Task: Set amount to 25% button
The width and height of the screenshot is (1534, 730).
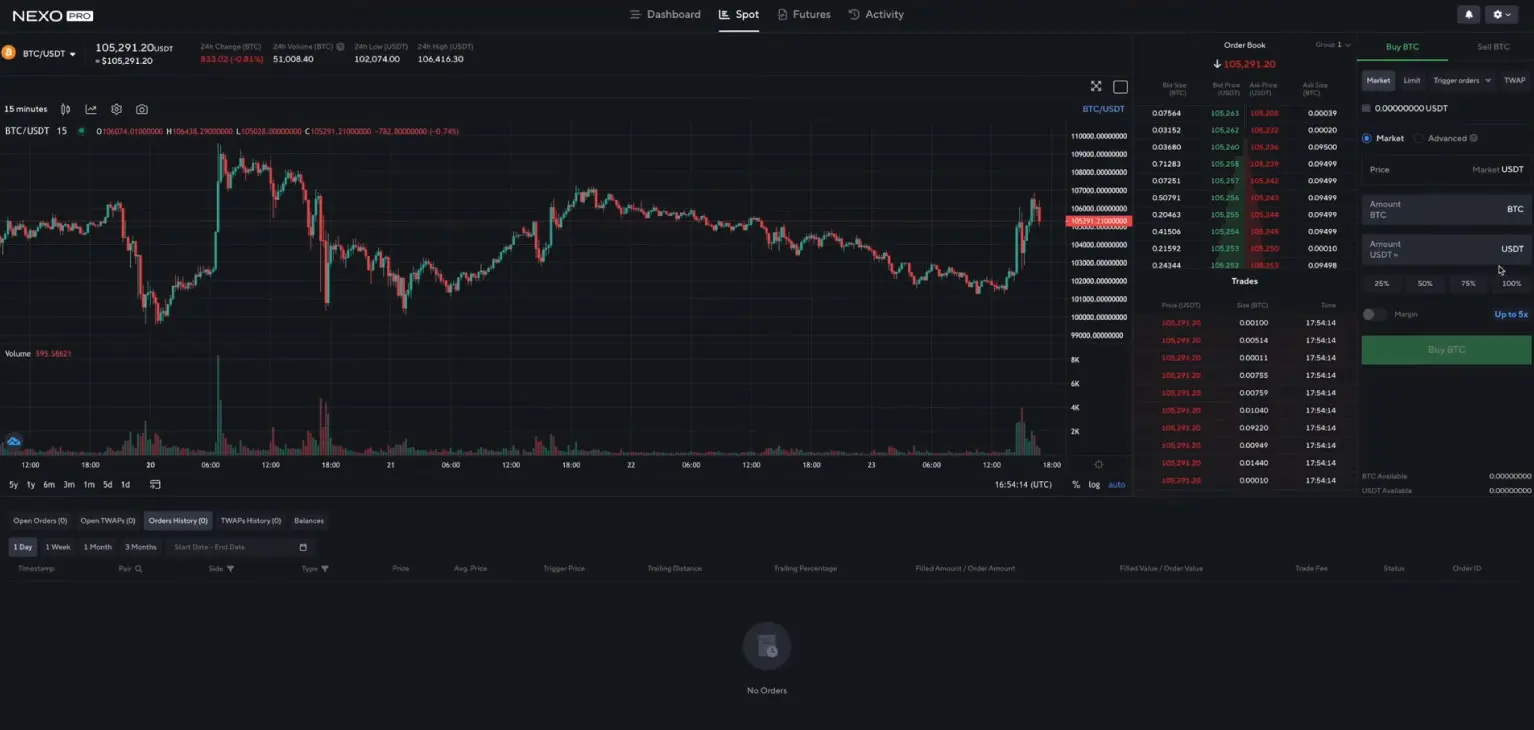Action: coord(1381,284)
